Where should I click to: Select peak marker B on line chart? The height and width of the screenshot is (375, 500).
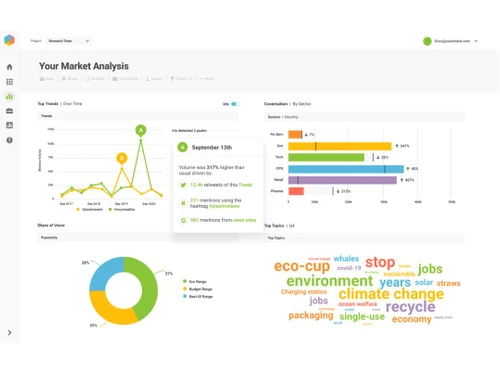[x=122, y=158]
